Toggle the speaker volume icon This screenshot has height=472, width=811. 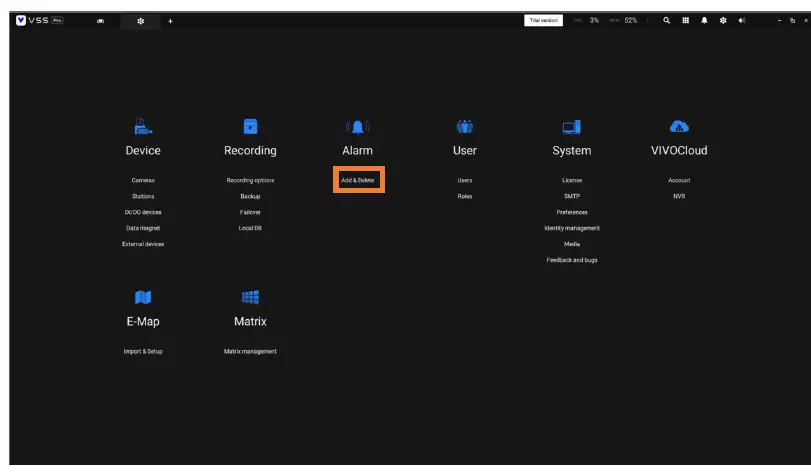coord(742,20)
